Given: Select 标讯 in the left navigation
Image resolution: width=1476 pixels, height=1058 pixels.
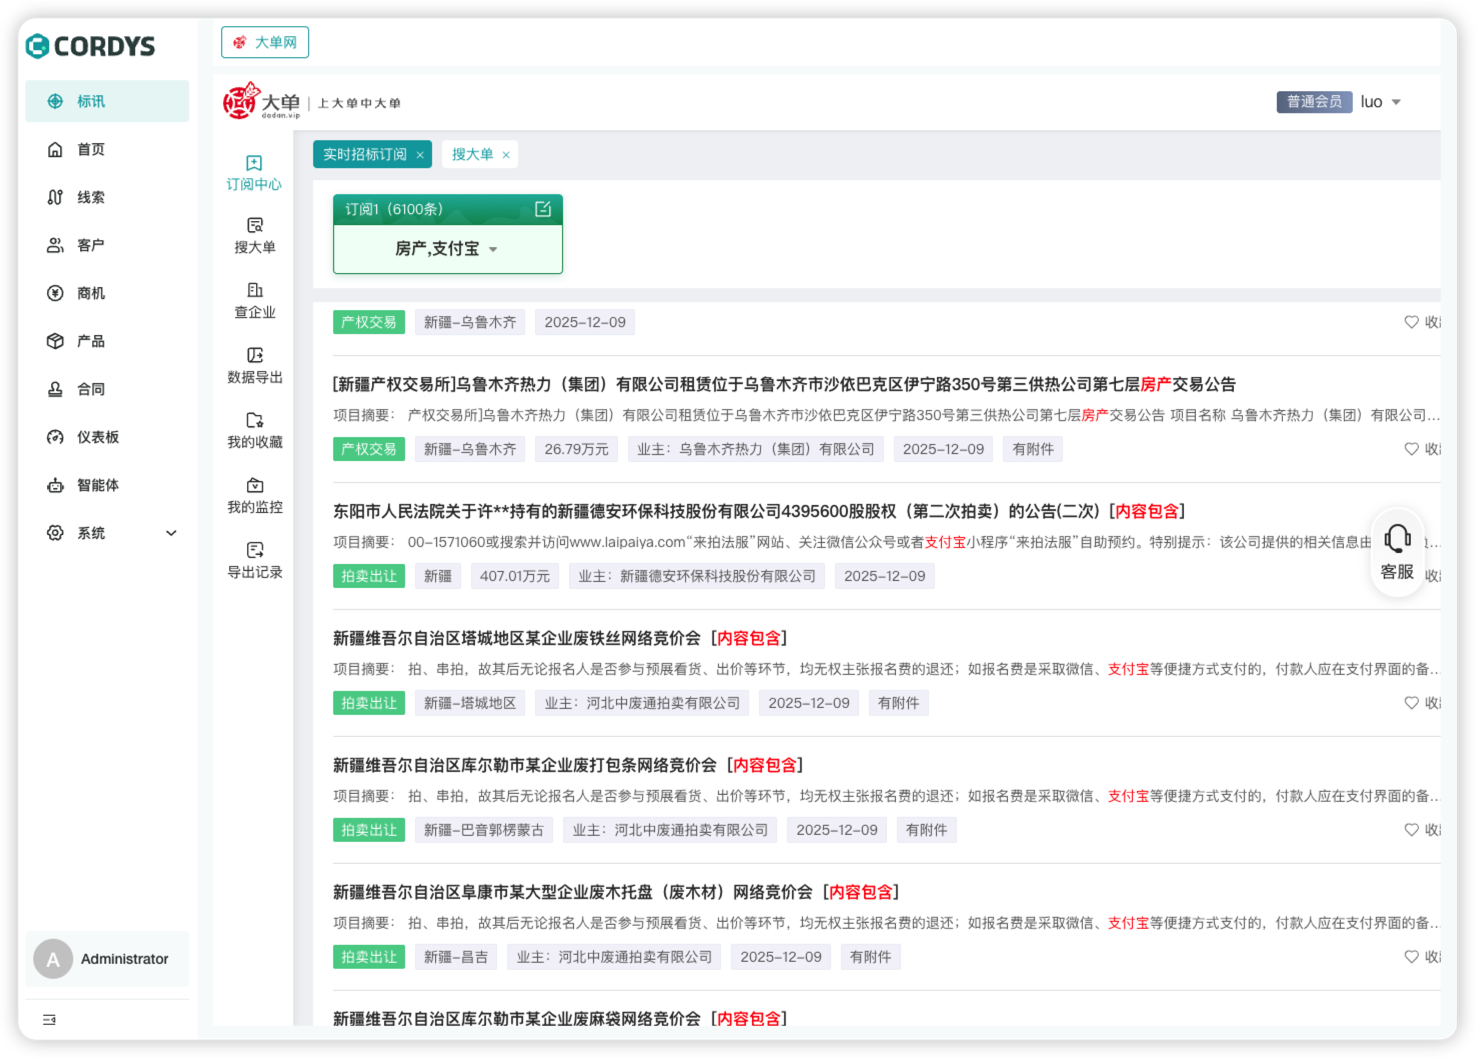Looking at the screenshot, I should (x=90, y=101).
